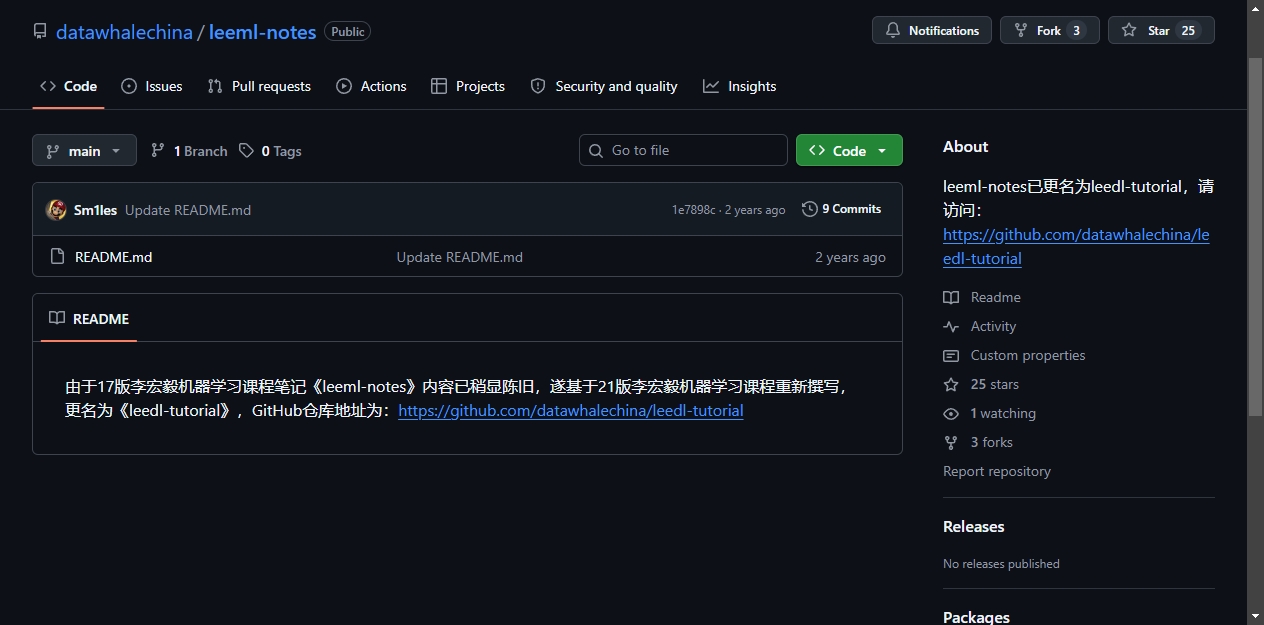Focus the Go to file search field

tap(683, 150)
